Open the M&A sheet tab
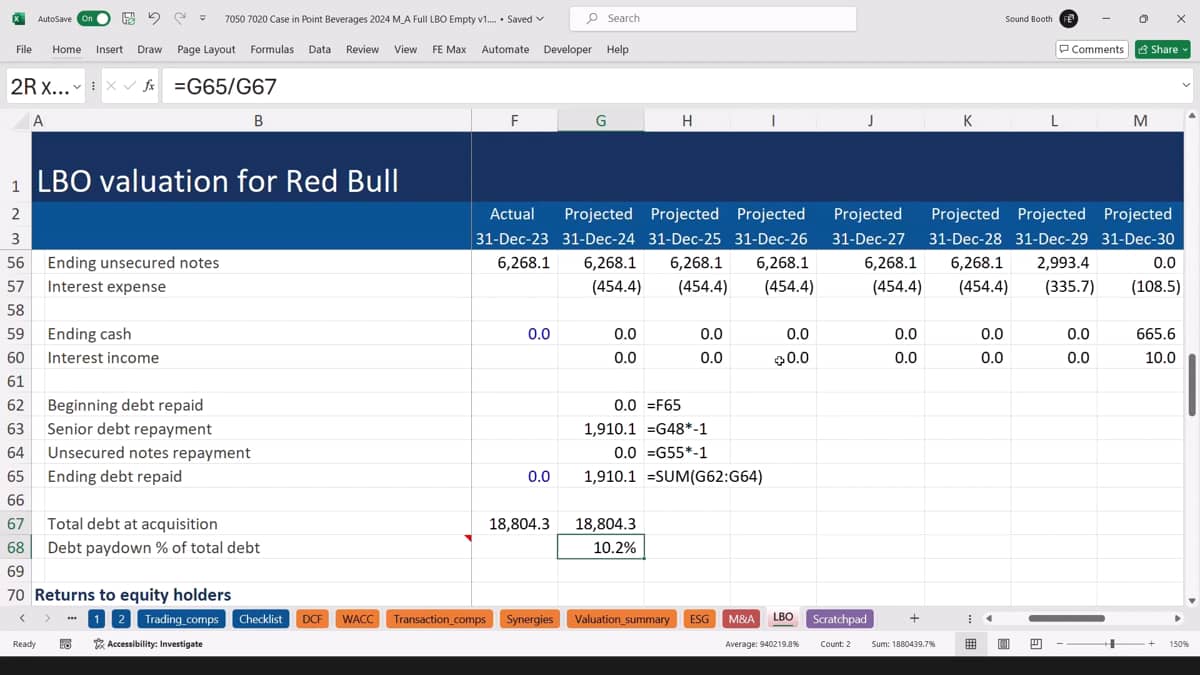 click(x=742, y=619)
